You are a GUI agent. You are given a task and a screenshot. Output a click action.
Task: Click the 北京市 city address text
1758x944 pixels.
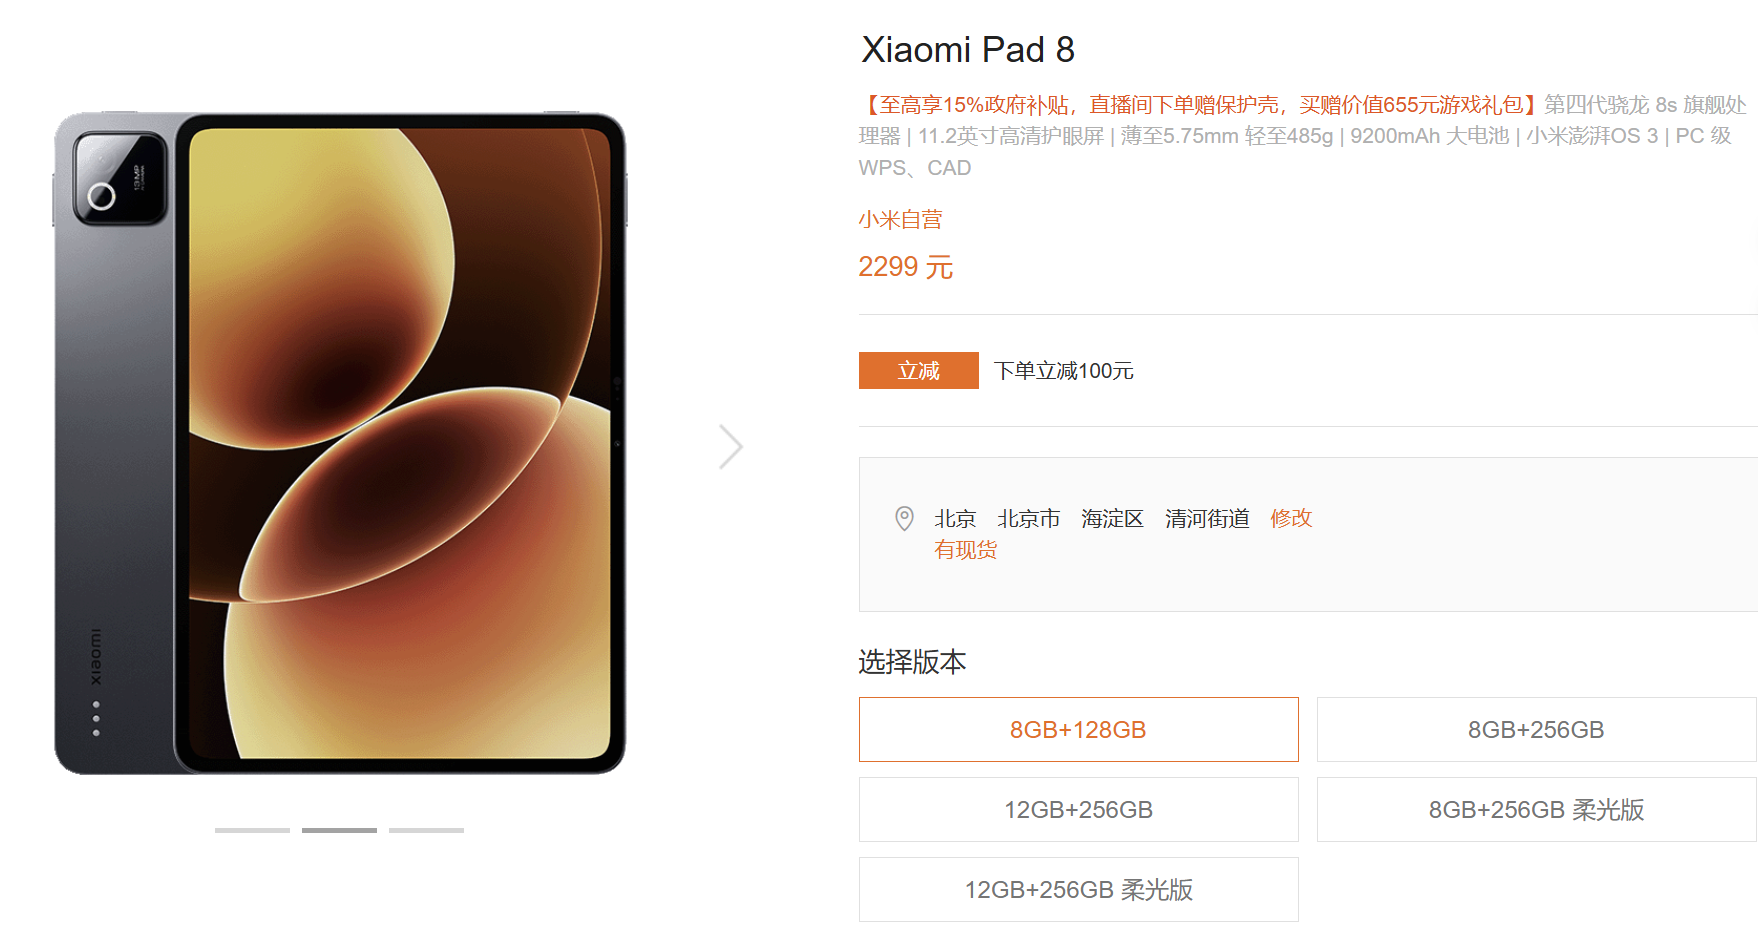click(x=1028, y=518)
